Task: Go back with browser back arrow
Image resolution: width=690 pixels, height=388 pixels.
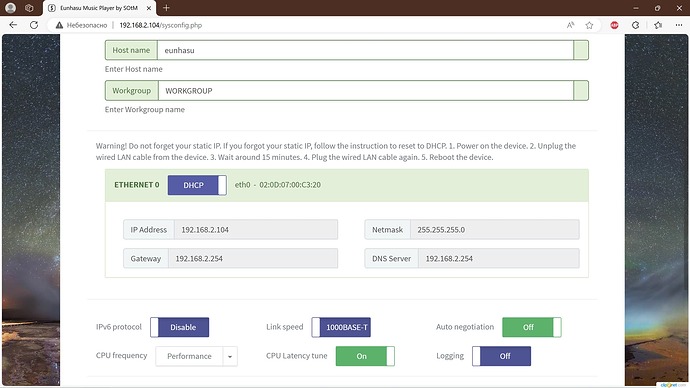Action: [13, 25]
